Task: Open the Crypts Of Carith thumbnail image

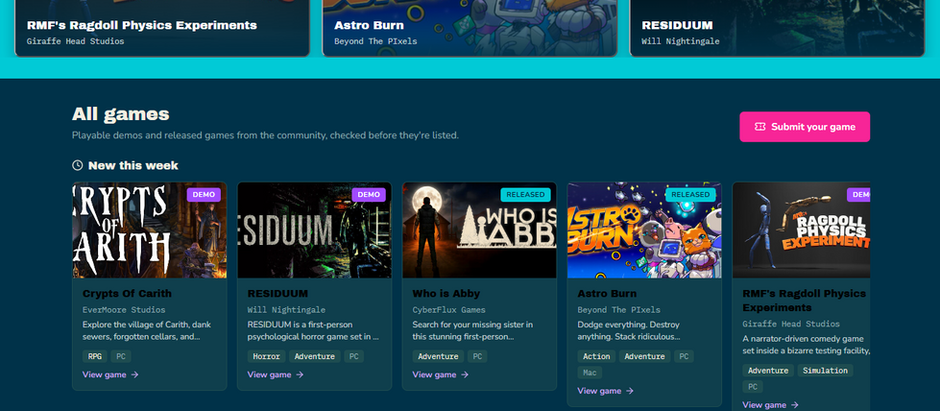Action: click(150, 230)
